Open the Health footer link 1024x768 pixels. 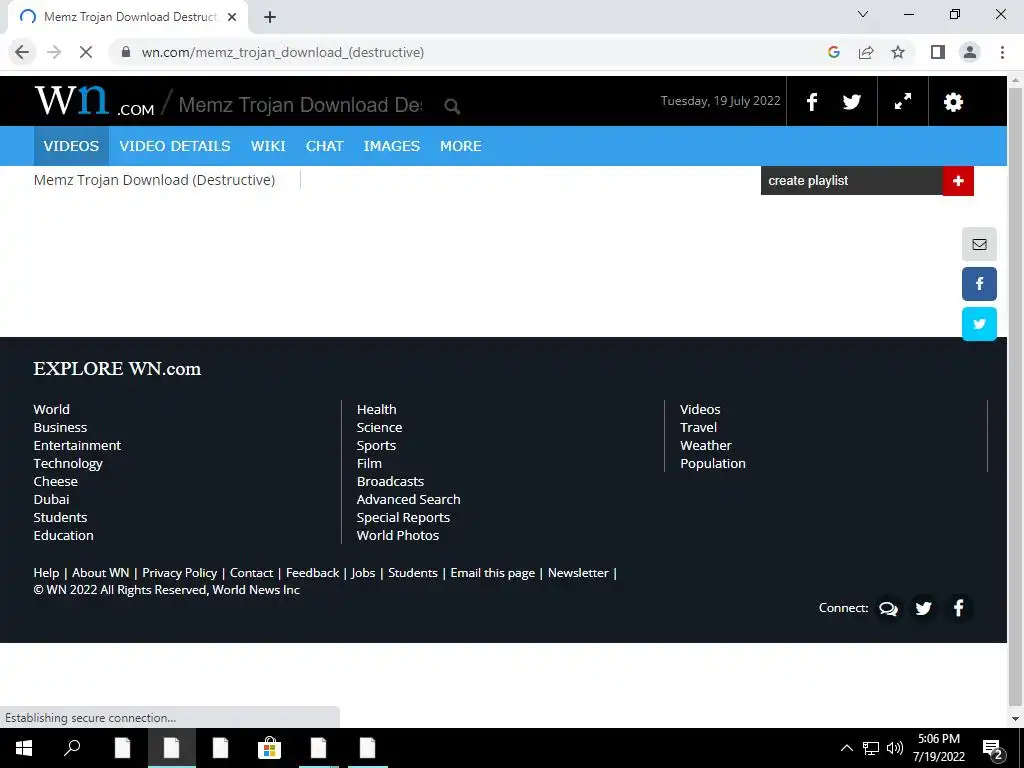pos(377,409)
